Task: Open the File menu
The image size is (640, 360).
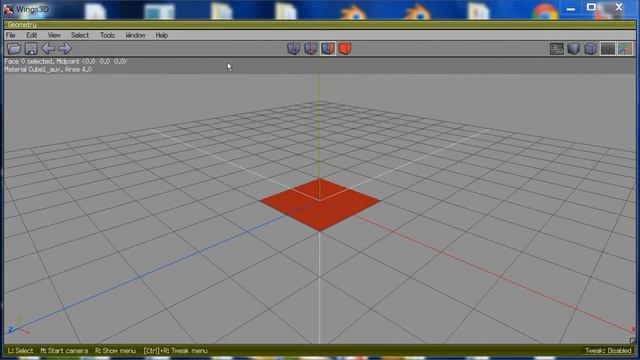Action: click(x=11, y=35)
